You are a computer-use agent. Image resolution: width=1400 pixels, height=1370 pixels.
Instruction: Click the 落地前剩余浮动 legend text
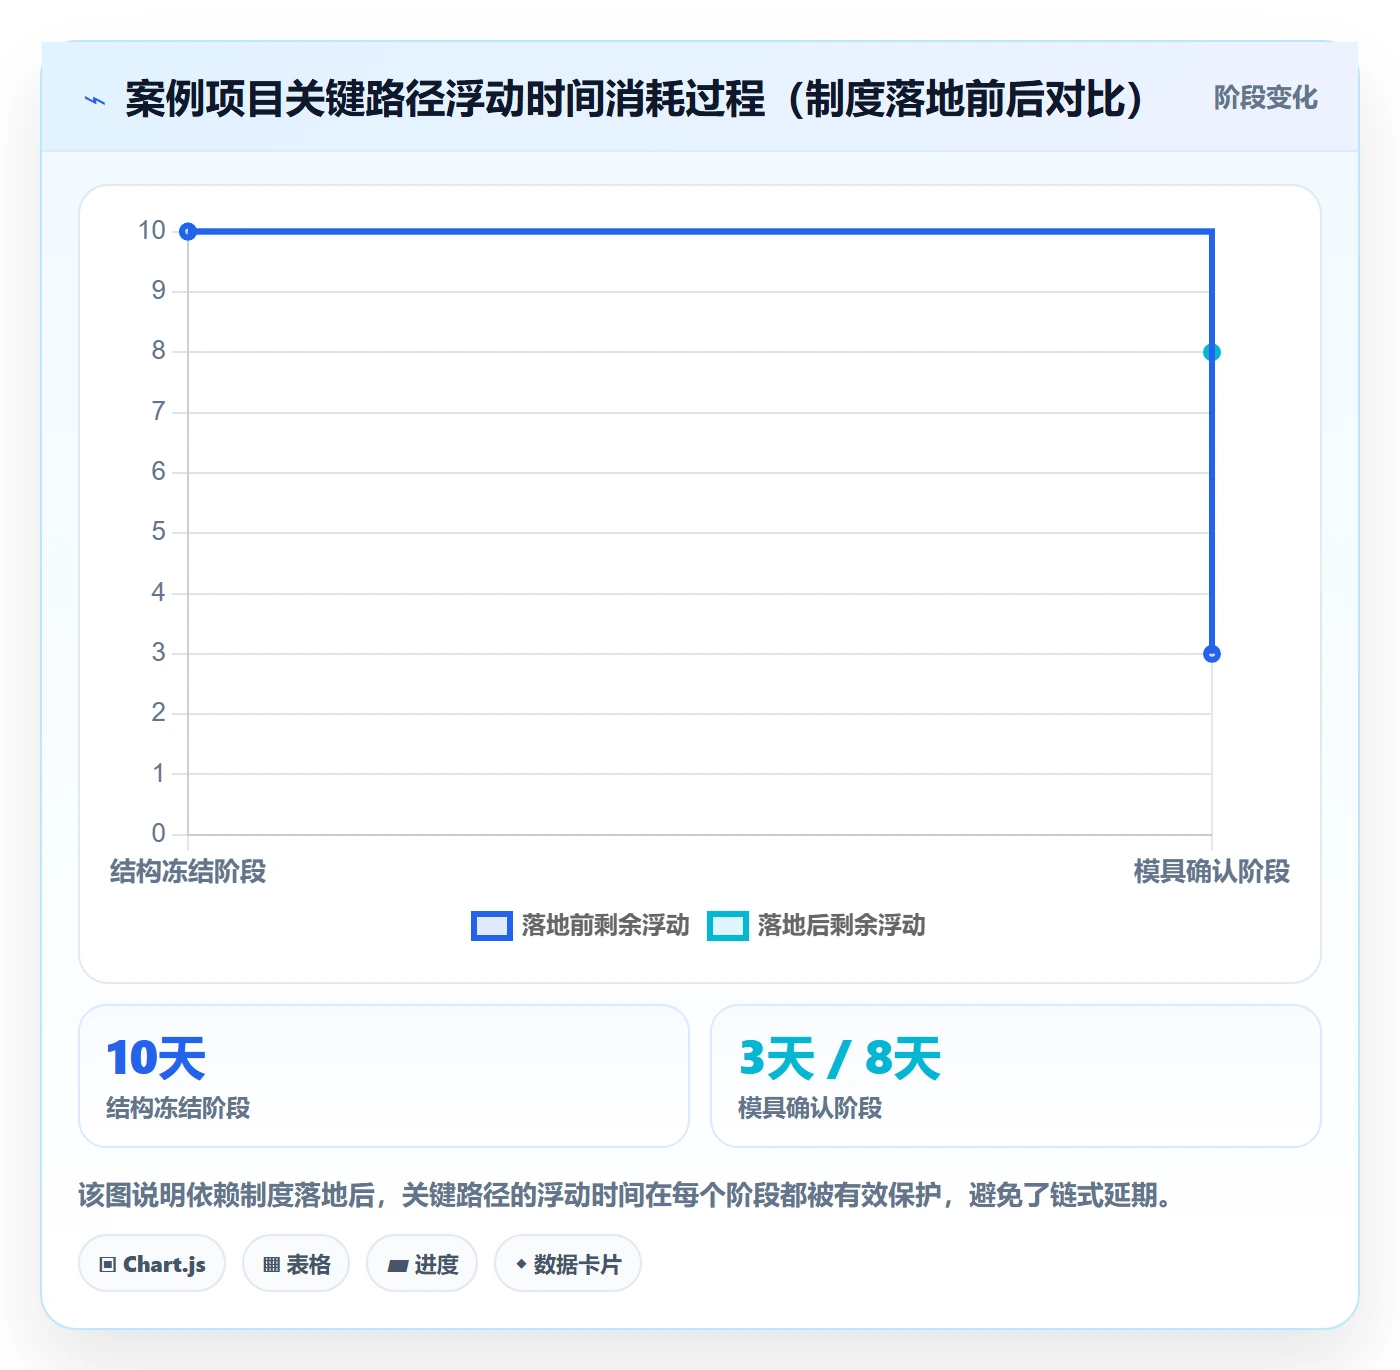coord(606,926)
